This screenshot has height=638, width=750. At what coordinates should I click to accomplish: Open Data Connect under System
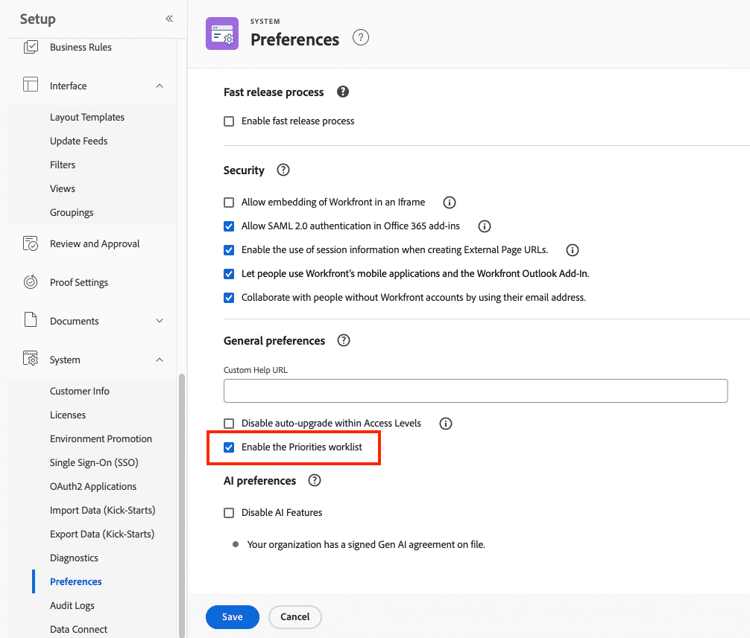pos(78,629)
